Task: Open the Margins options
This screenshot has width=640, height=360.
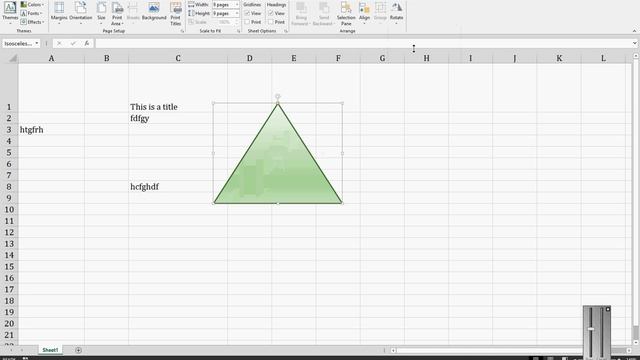Action: point(59,13)
